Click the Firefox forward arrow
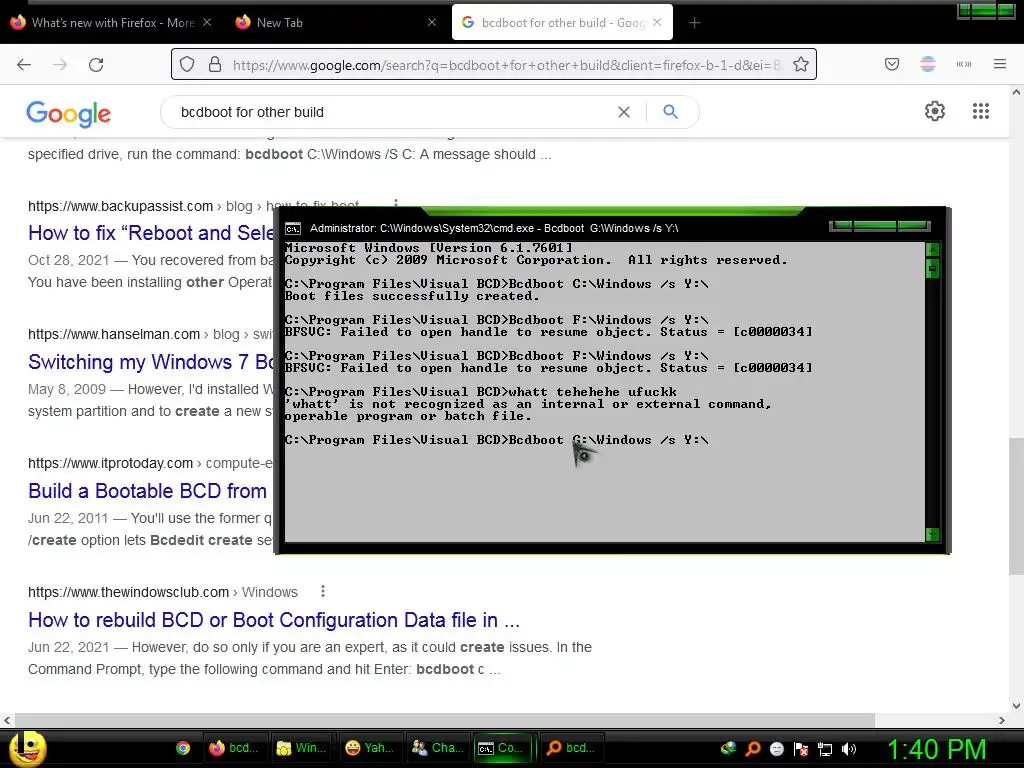Image resolution: width=1024 pixels, height=768 pixels. (60, 65)
